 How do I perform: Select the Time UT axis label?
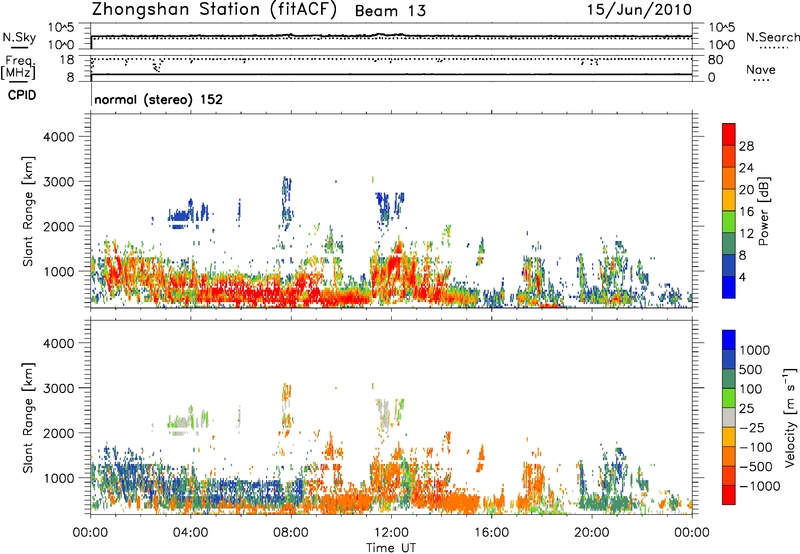coord(391,548)
